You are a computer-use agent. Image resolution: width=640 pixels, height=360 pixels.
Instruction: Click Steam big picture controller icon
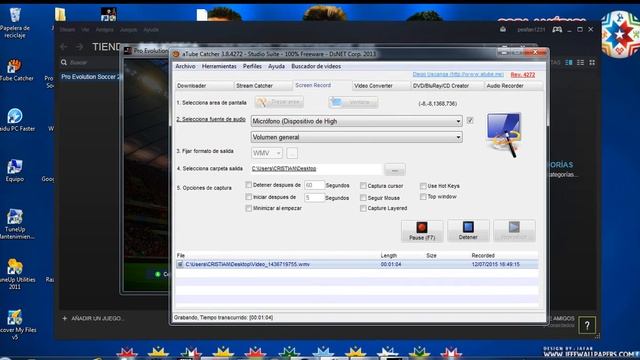click(557, 29)
